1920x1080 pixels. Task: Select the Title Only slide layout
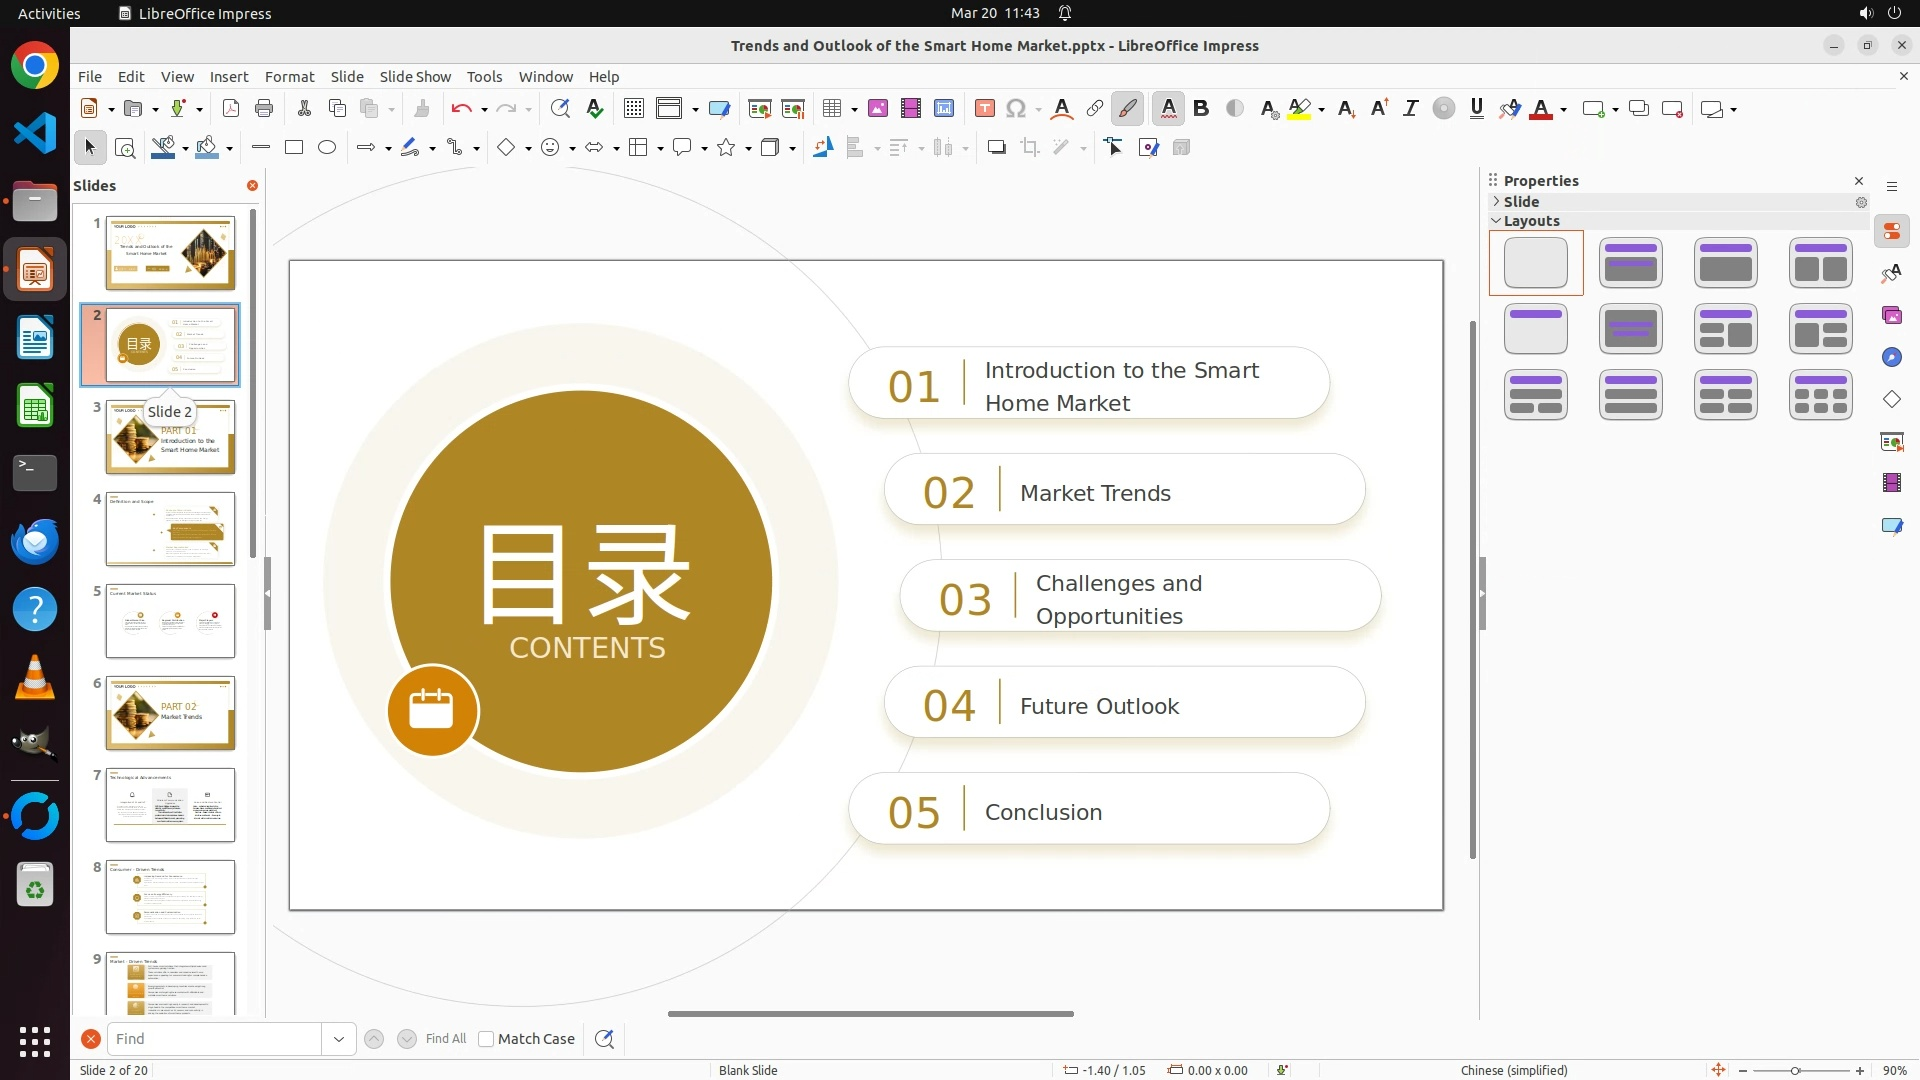pos(1535,329)
